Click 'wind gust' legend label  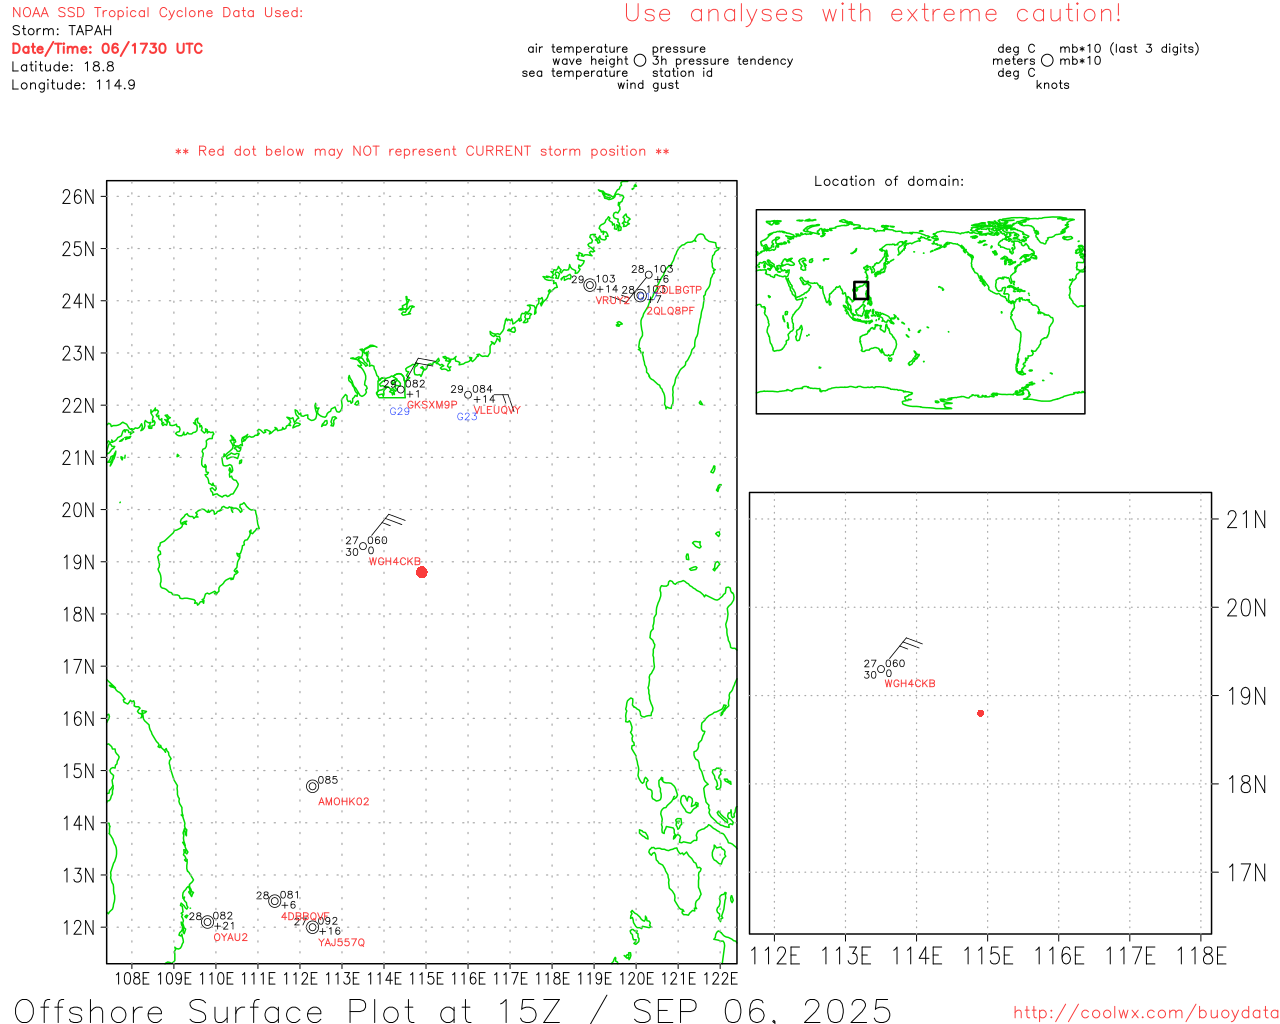pos(648,85)
